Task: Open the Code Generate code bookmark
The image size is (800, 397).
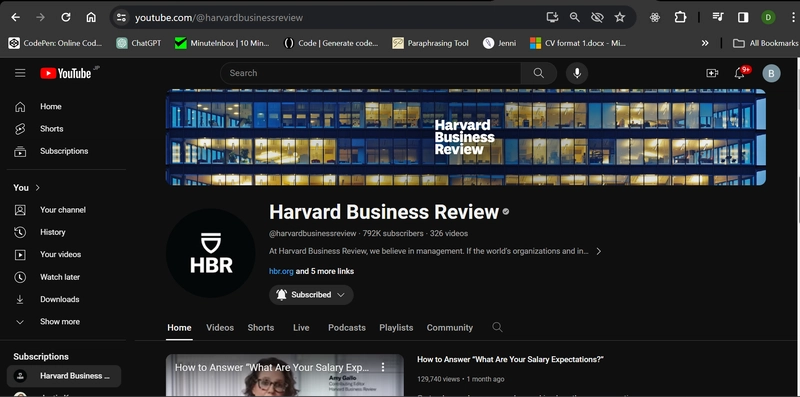Action: [x=331, y=43]
